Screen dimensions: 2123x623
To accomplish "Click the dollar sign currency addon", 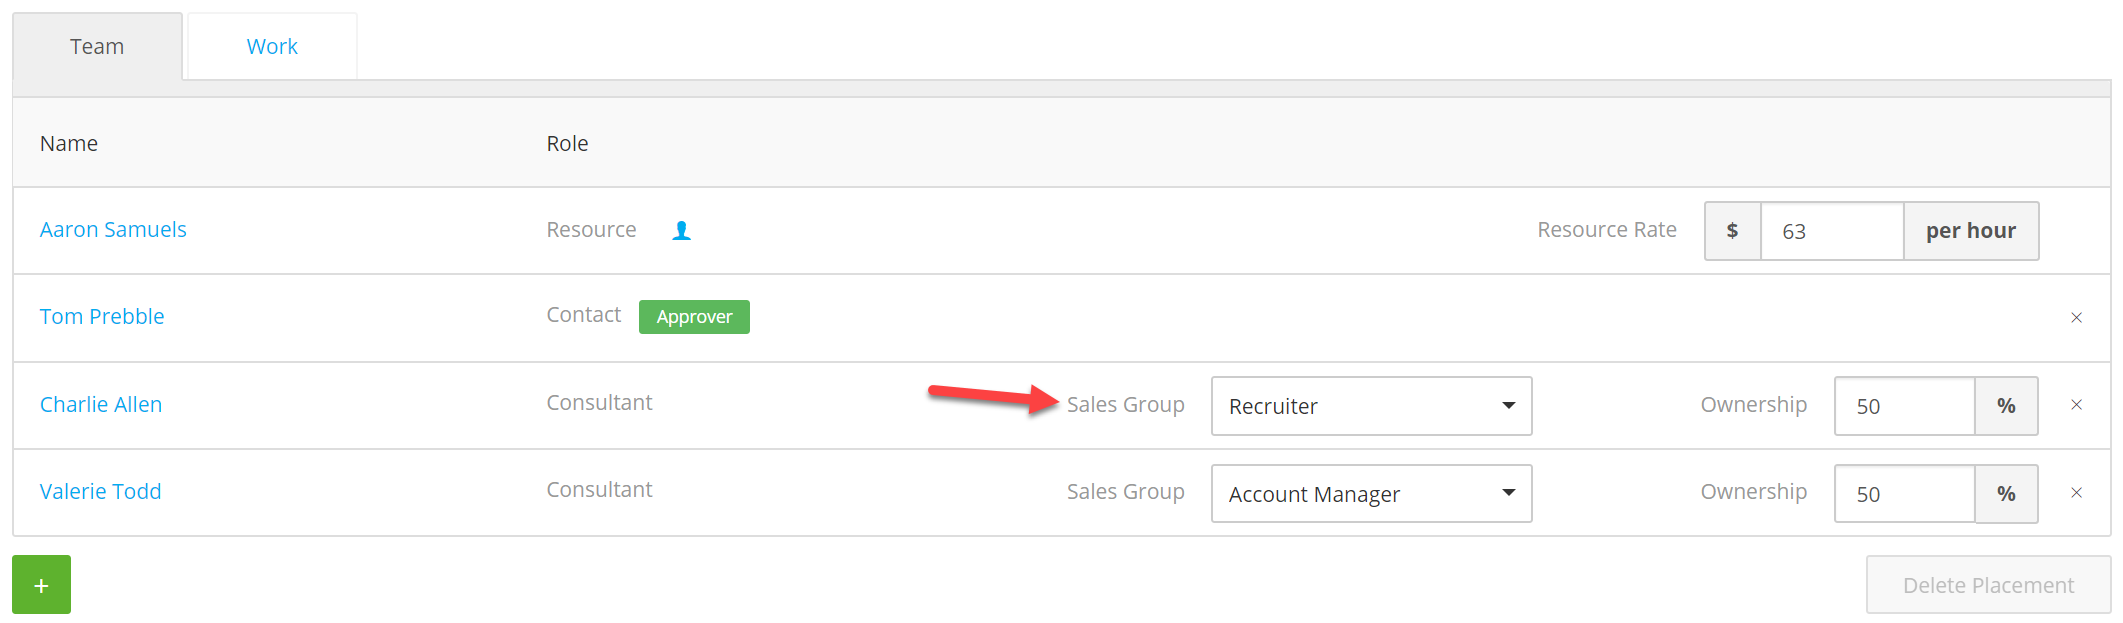I will point(1732,231).
